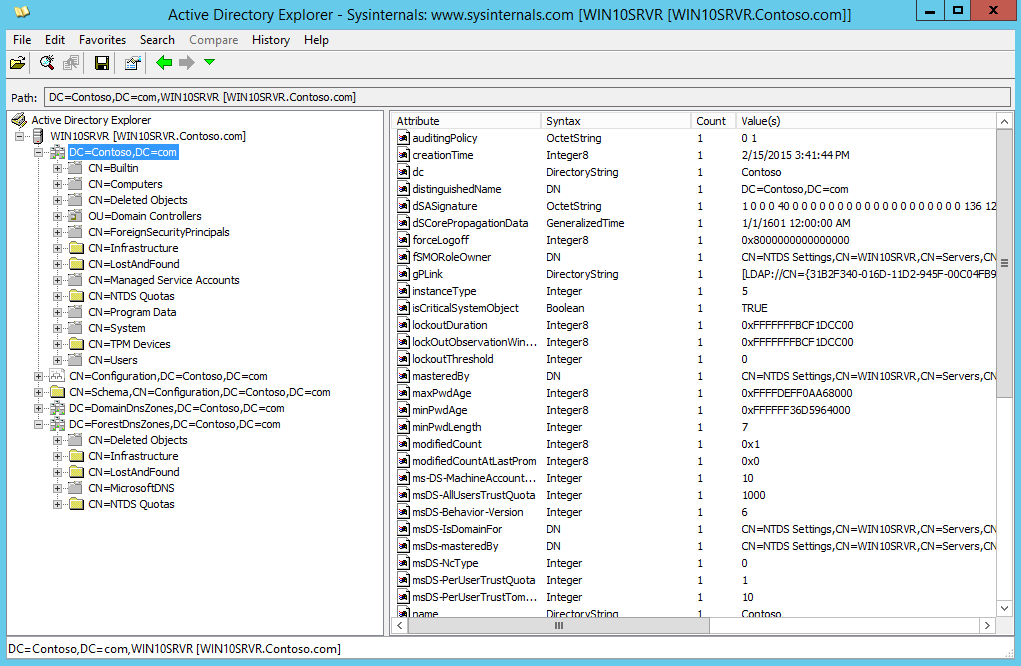
Task: Select the creationTime attribute row
Action: point(694,155)
